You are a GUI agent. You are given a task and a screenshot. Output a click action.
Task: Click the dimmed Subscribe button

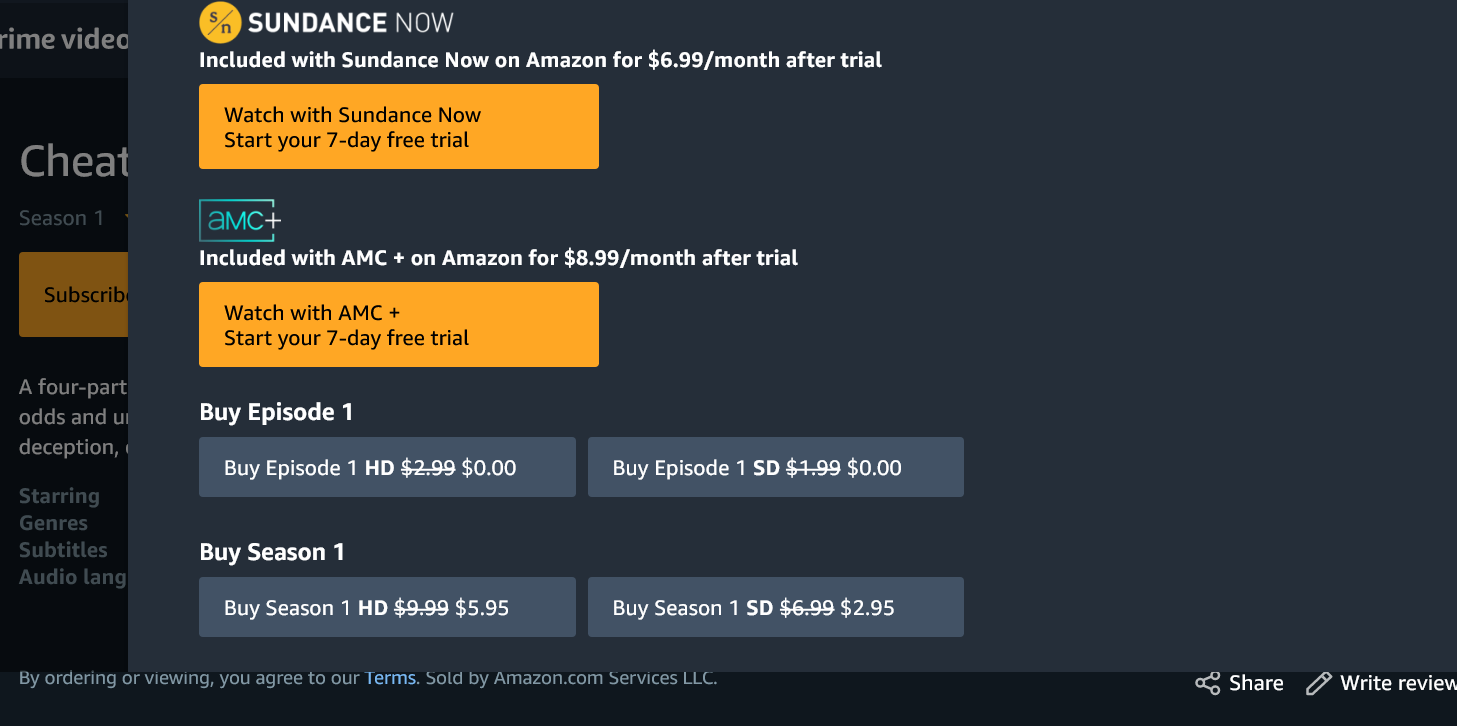click(x=74, y=295)
